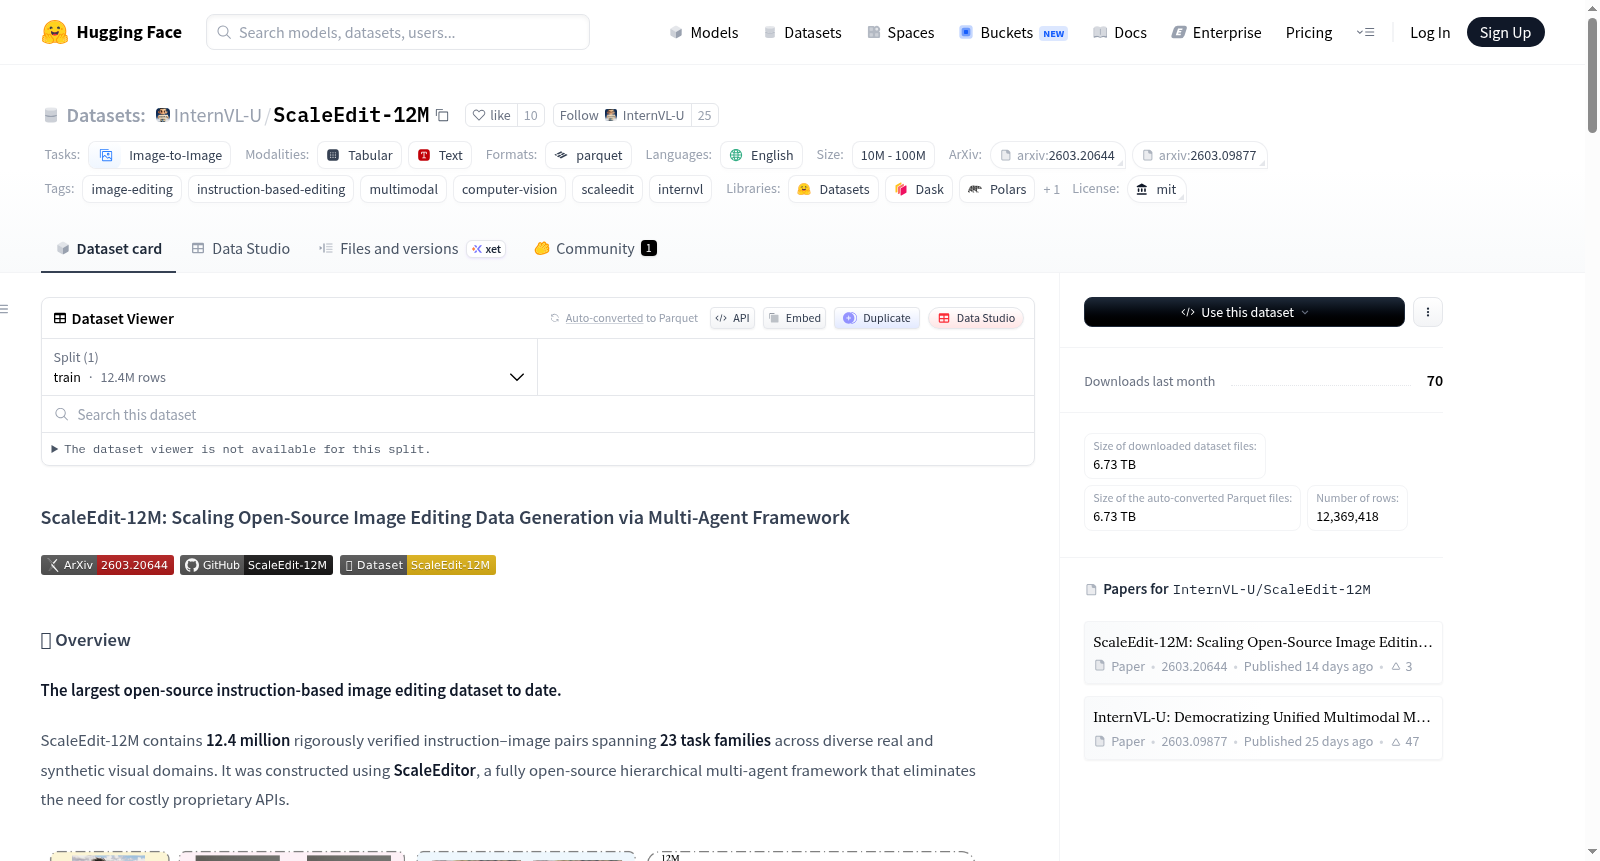This screenshot has width=1600, height=861.
Task: Follow the InternVL-U organization
Action: click(x=621, y=115)
